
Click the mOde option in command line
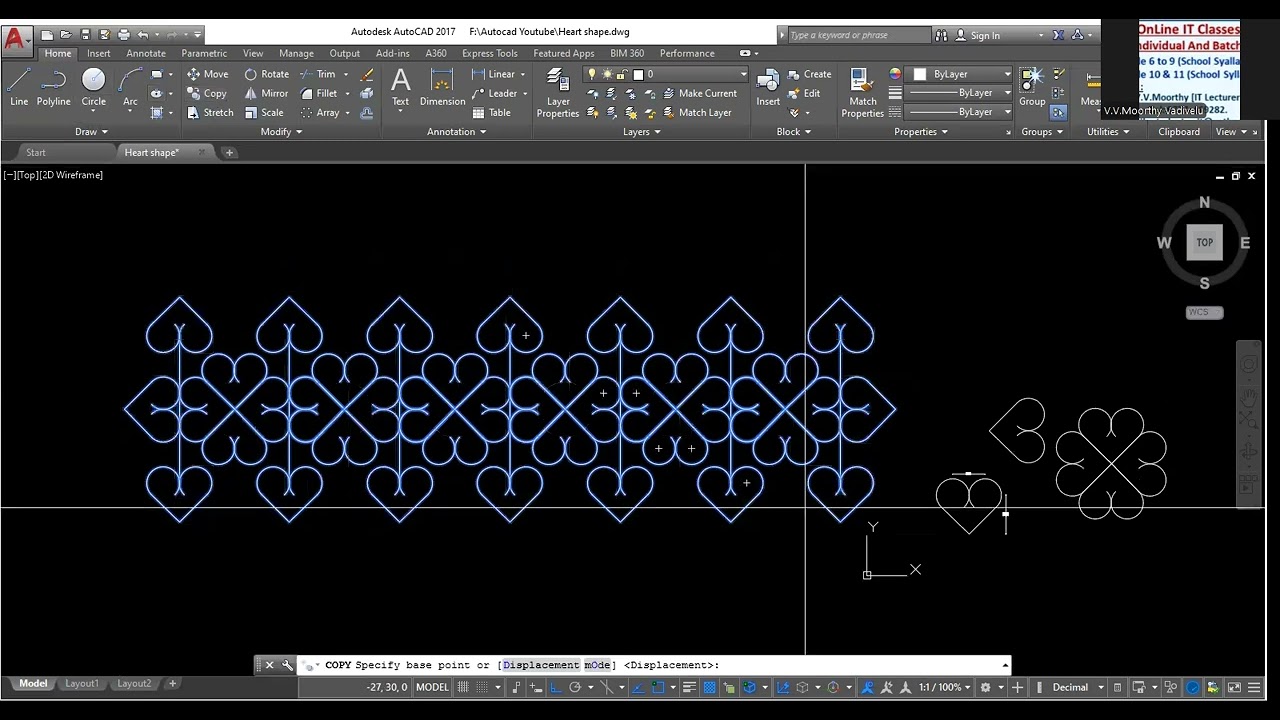pos(597,665)
